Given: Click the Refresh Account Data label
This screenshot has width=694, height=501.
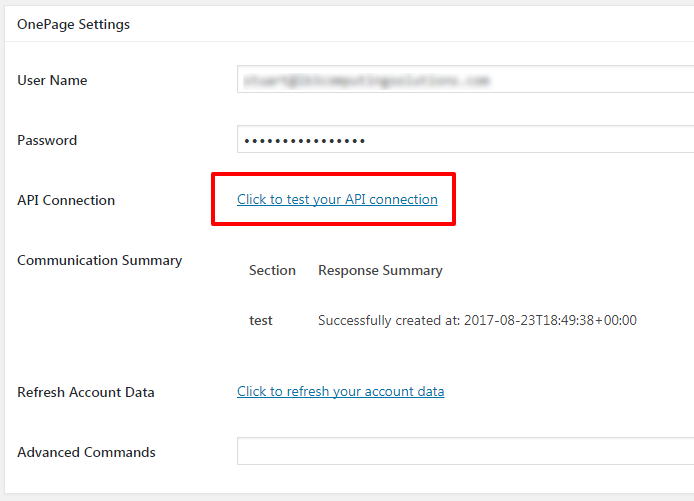Looking at the screenshot, I should [86, 392].
